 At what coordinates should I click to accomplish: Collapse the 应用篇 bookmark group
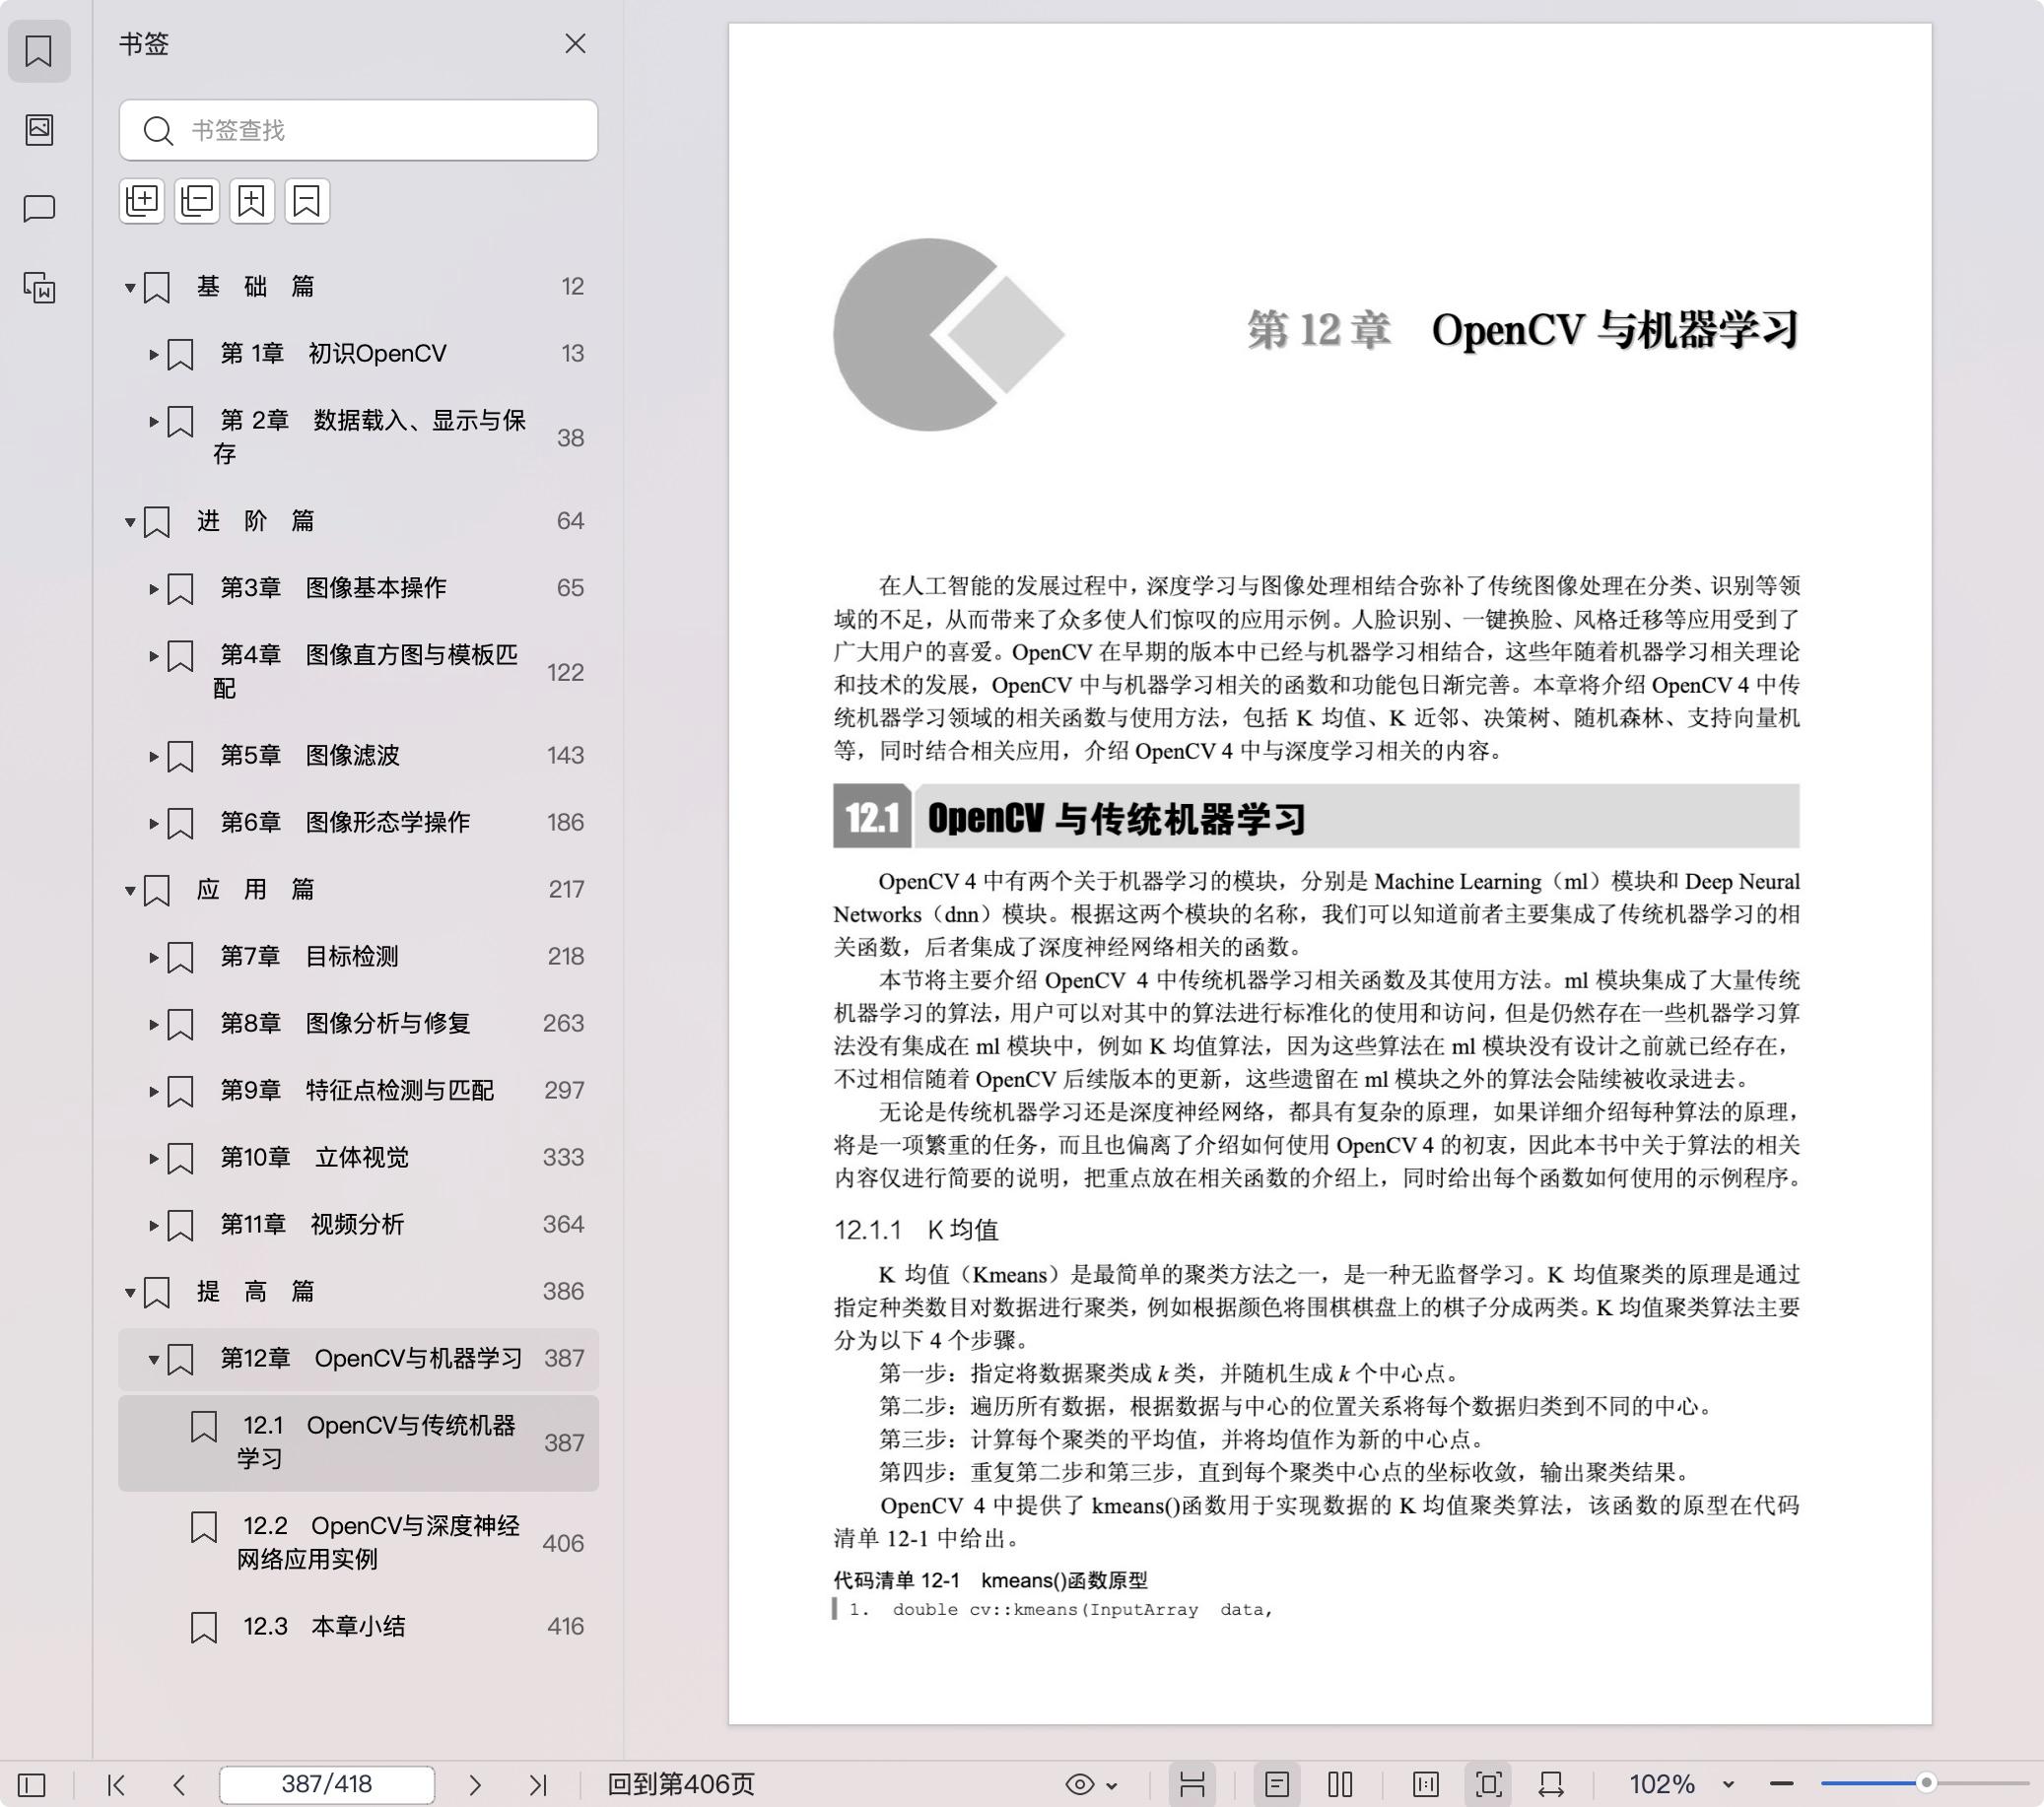coord(130,890)
